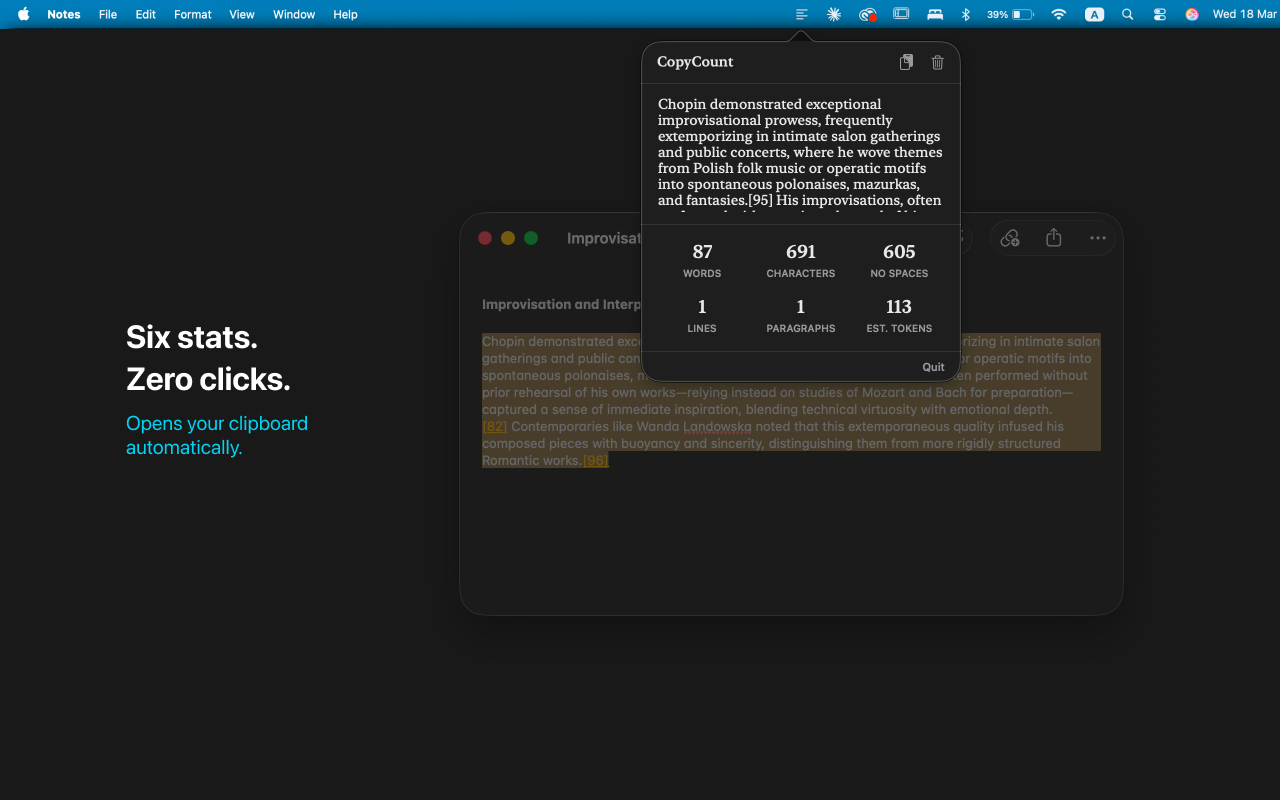Share the note from Notes toolbar
This screenshot has height=800, width=1280.
pyautogui.click(x=1053, y=238)
